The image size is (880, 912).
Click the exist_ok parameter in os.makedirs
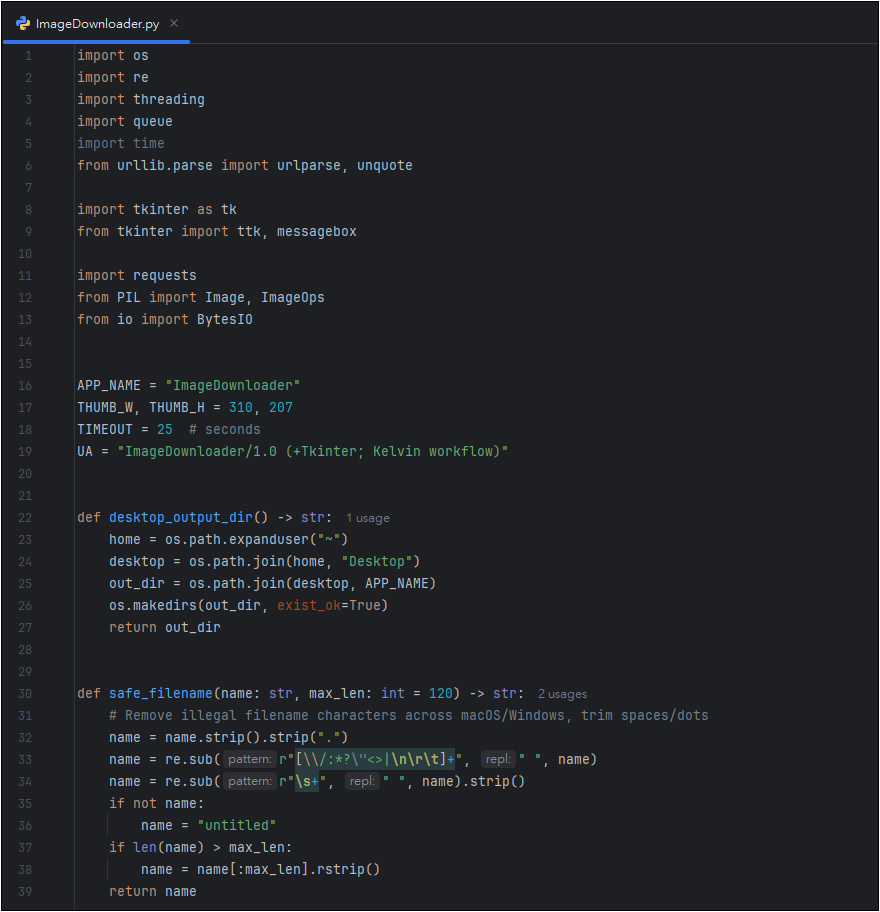[308, 606]
